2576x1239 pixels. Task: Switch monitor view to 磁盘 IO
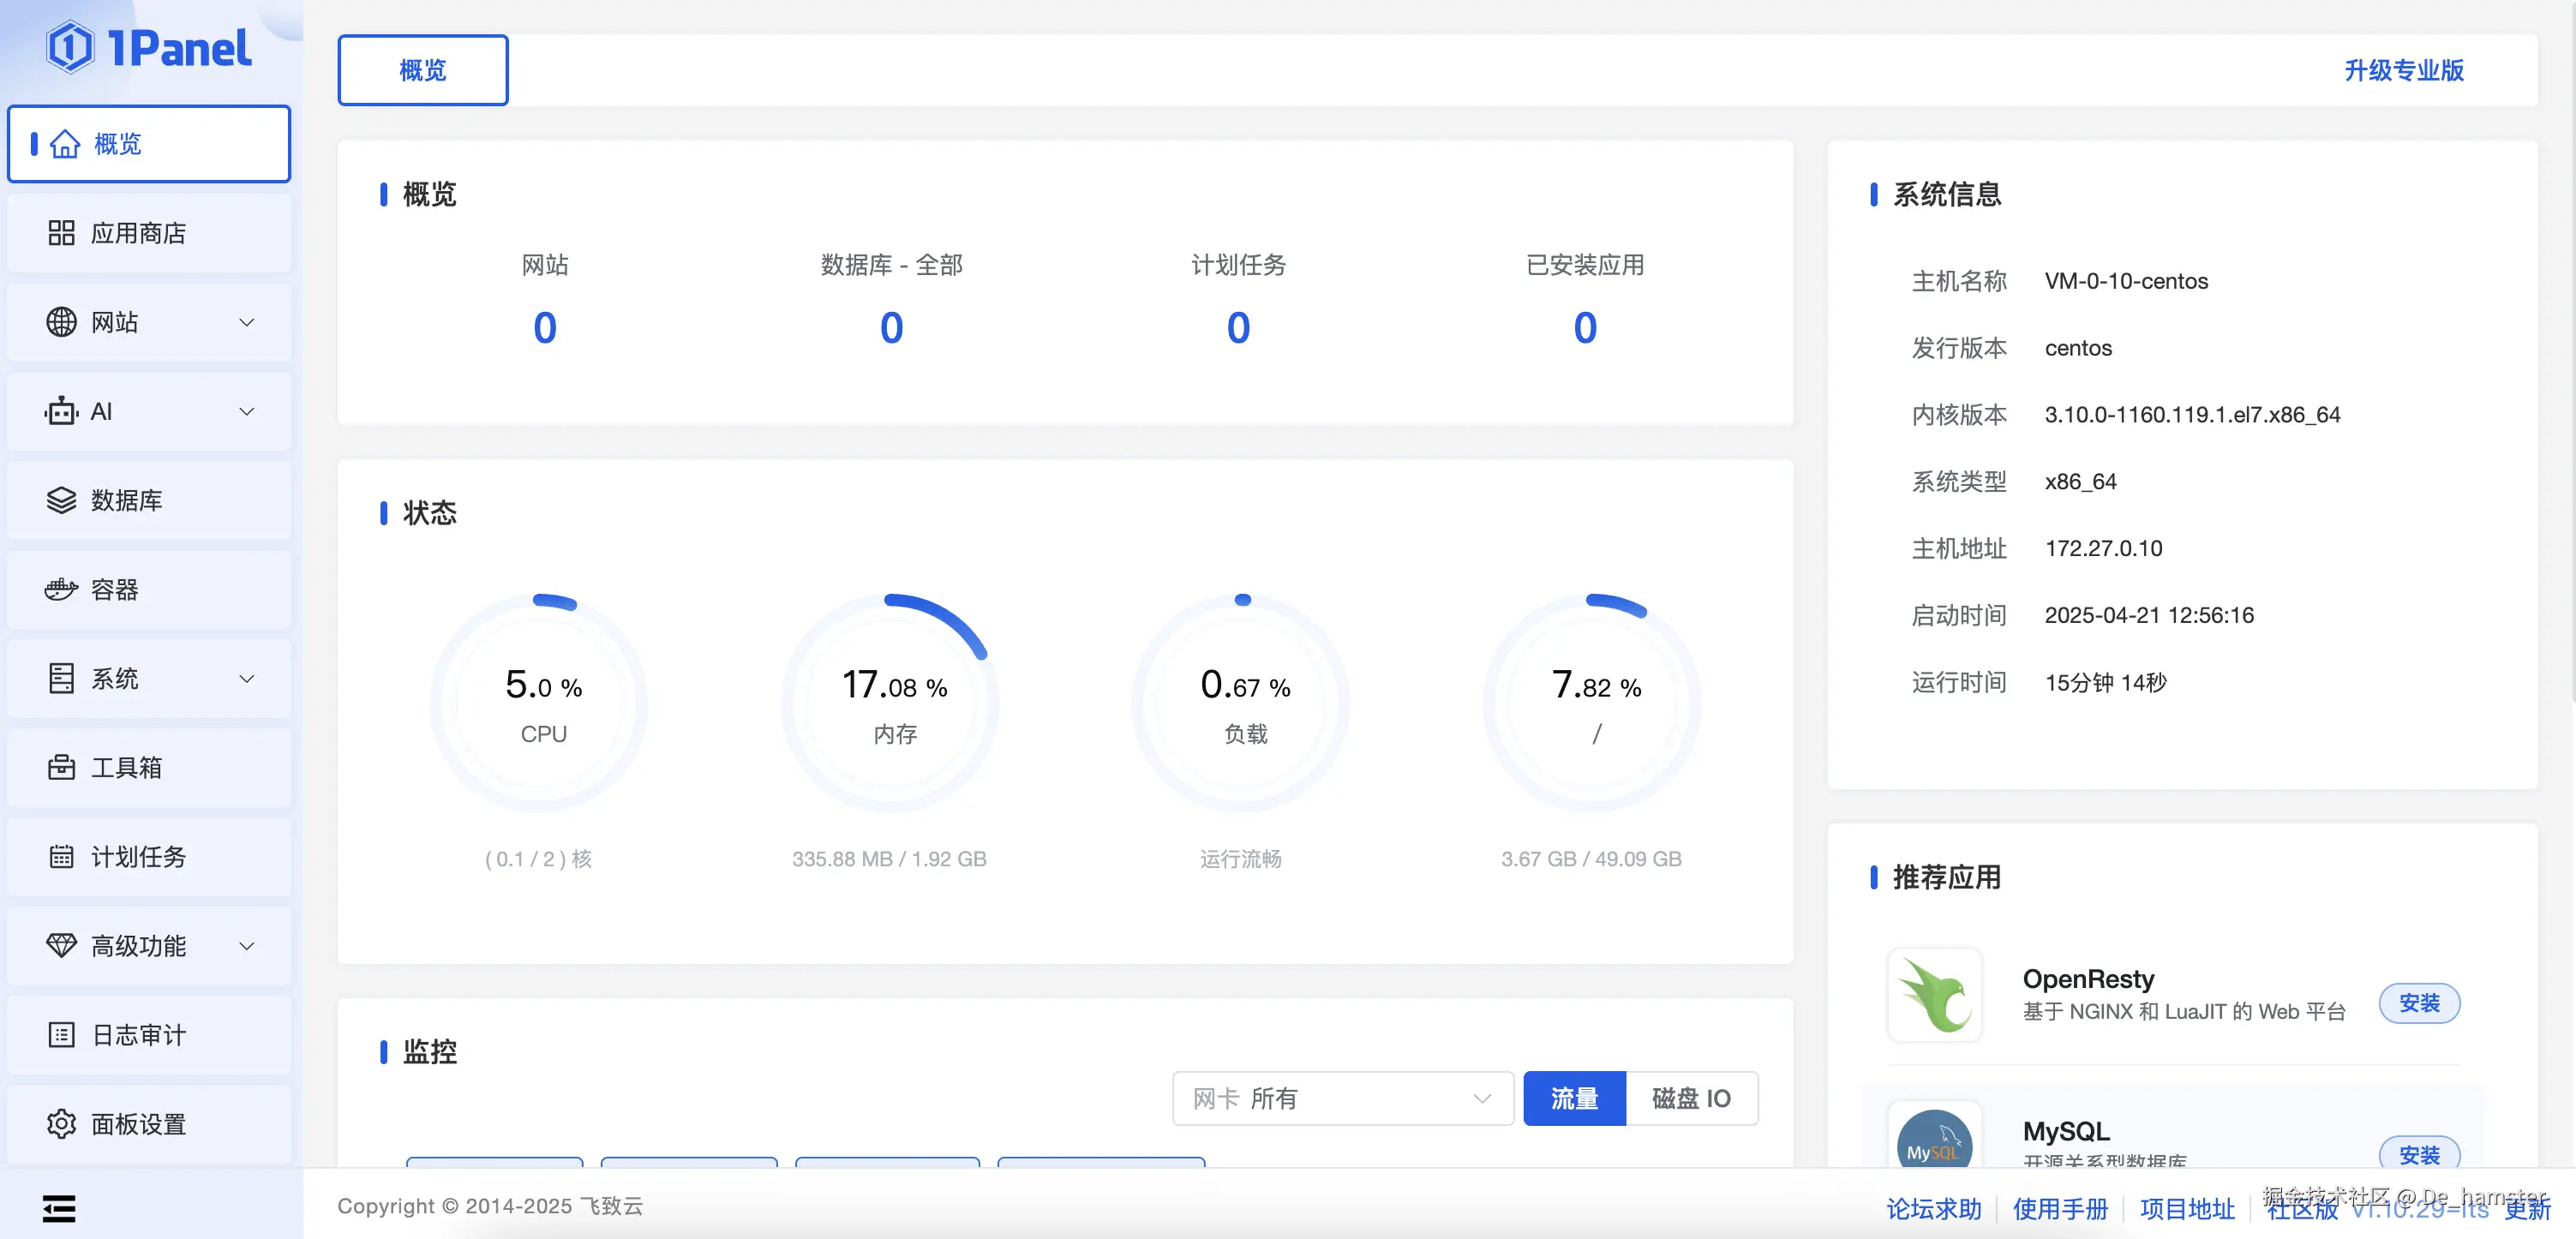click(x=1691, y=1098)
